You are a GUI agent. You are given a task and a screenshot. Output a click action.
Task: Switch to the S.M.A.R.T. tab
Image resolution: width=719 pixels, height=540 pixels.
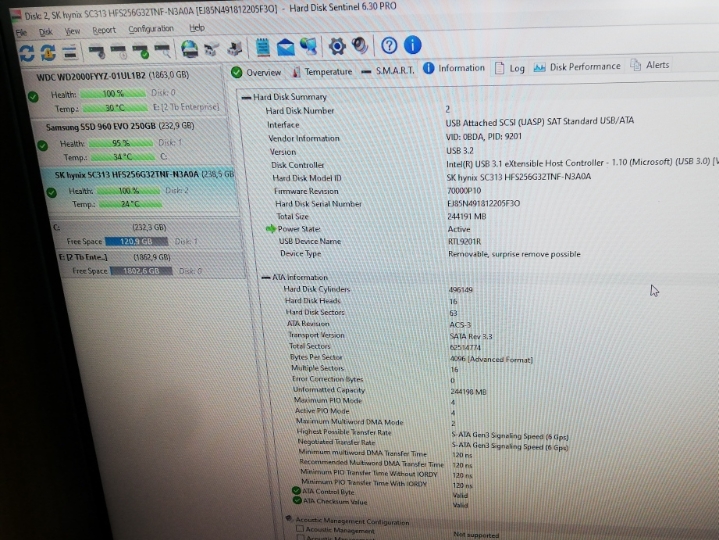point(387,71)
